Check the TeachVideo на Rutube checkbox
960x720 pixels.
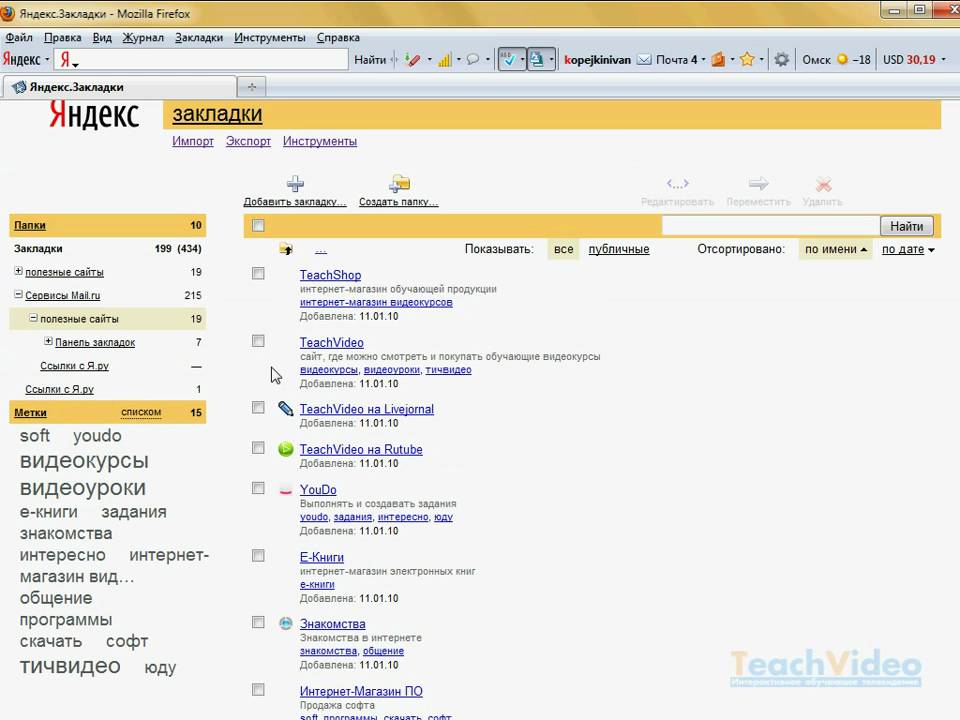coord(258,448)
